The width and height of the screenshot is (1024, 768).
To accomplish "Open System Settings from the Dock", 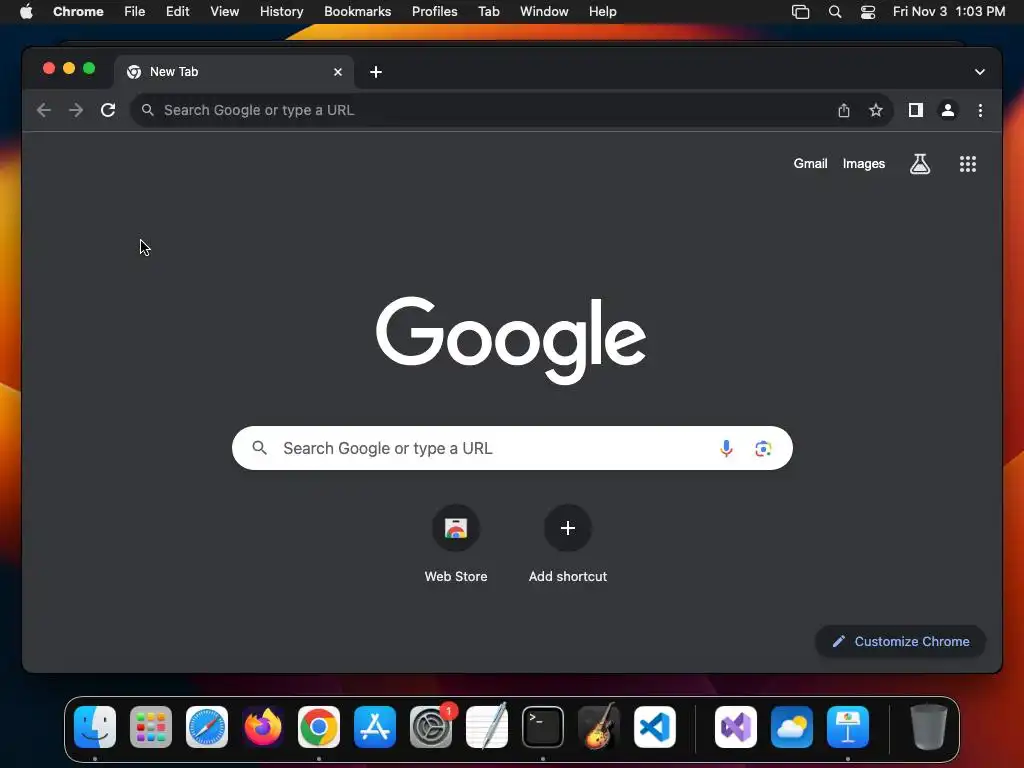I will pyautogui.click(x=431, y=727).
